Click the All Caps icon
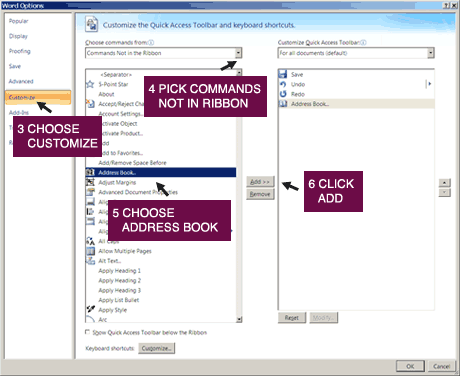The height and width of the screenshot is (376, 460). click(x=90, y=241)
